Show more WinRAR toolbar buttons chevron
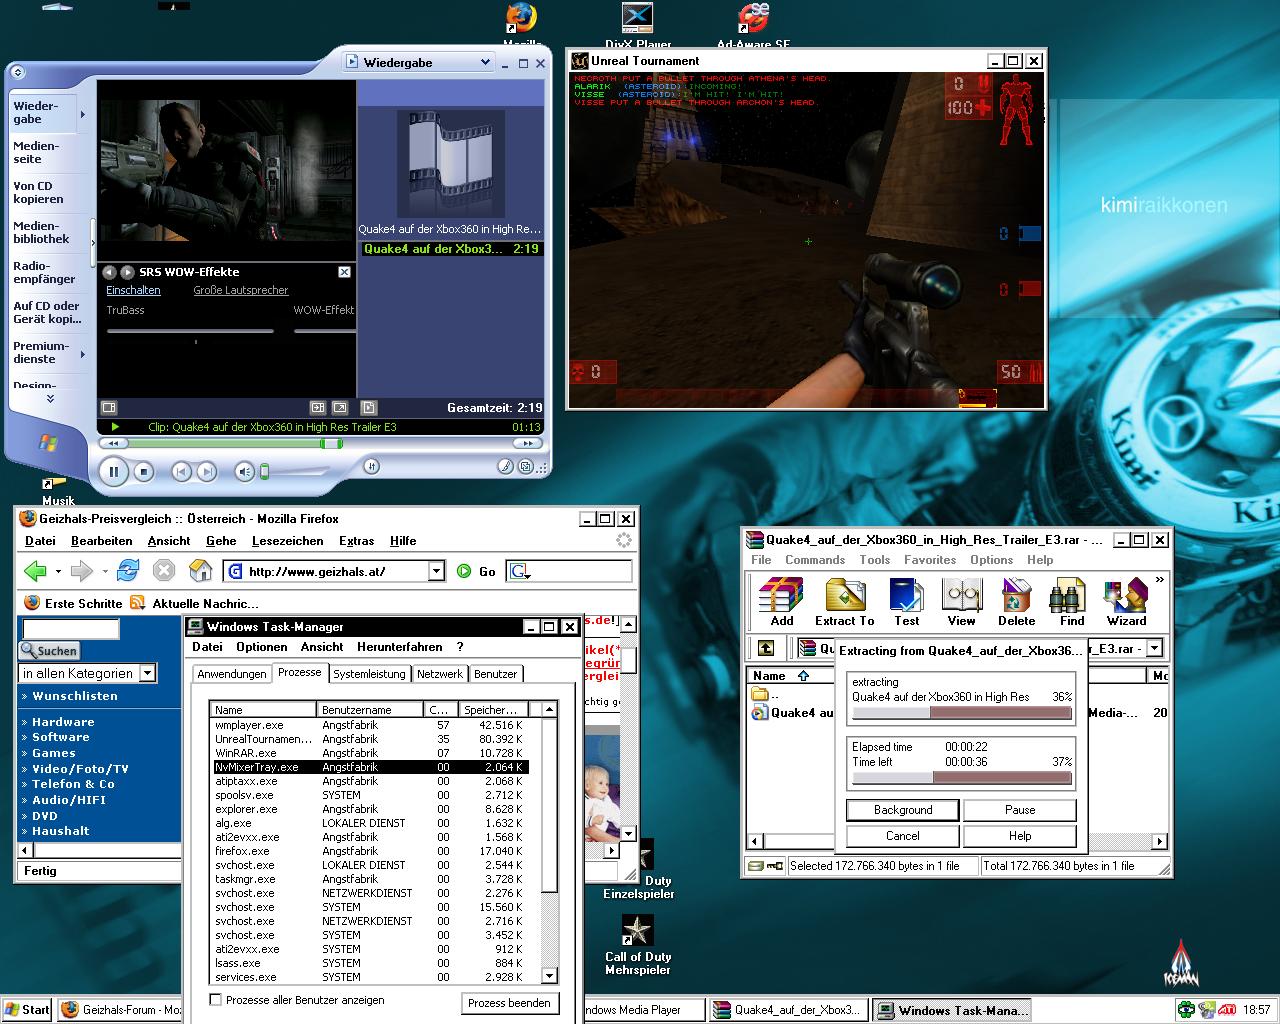This screenshot has height=1024, width=1280. pos(1160,580)
